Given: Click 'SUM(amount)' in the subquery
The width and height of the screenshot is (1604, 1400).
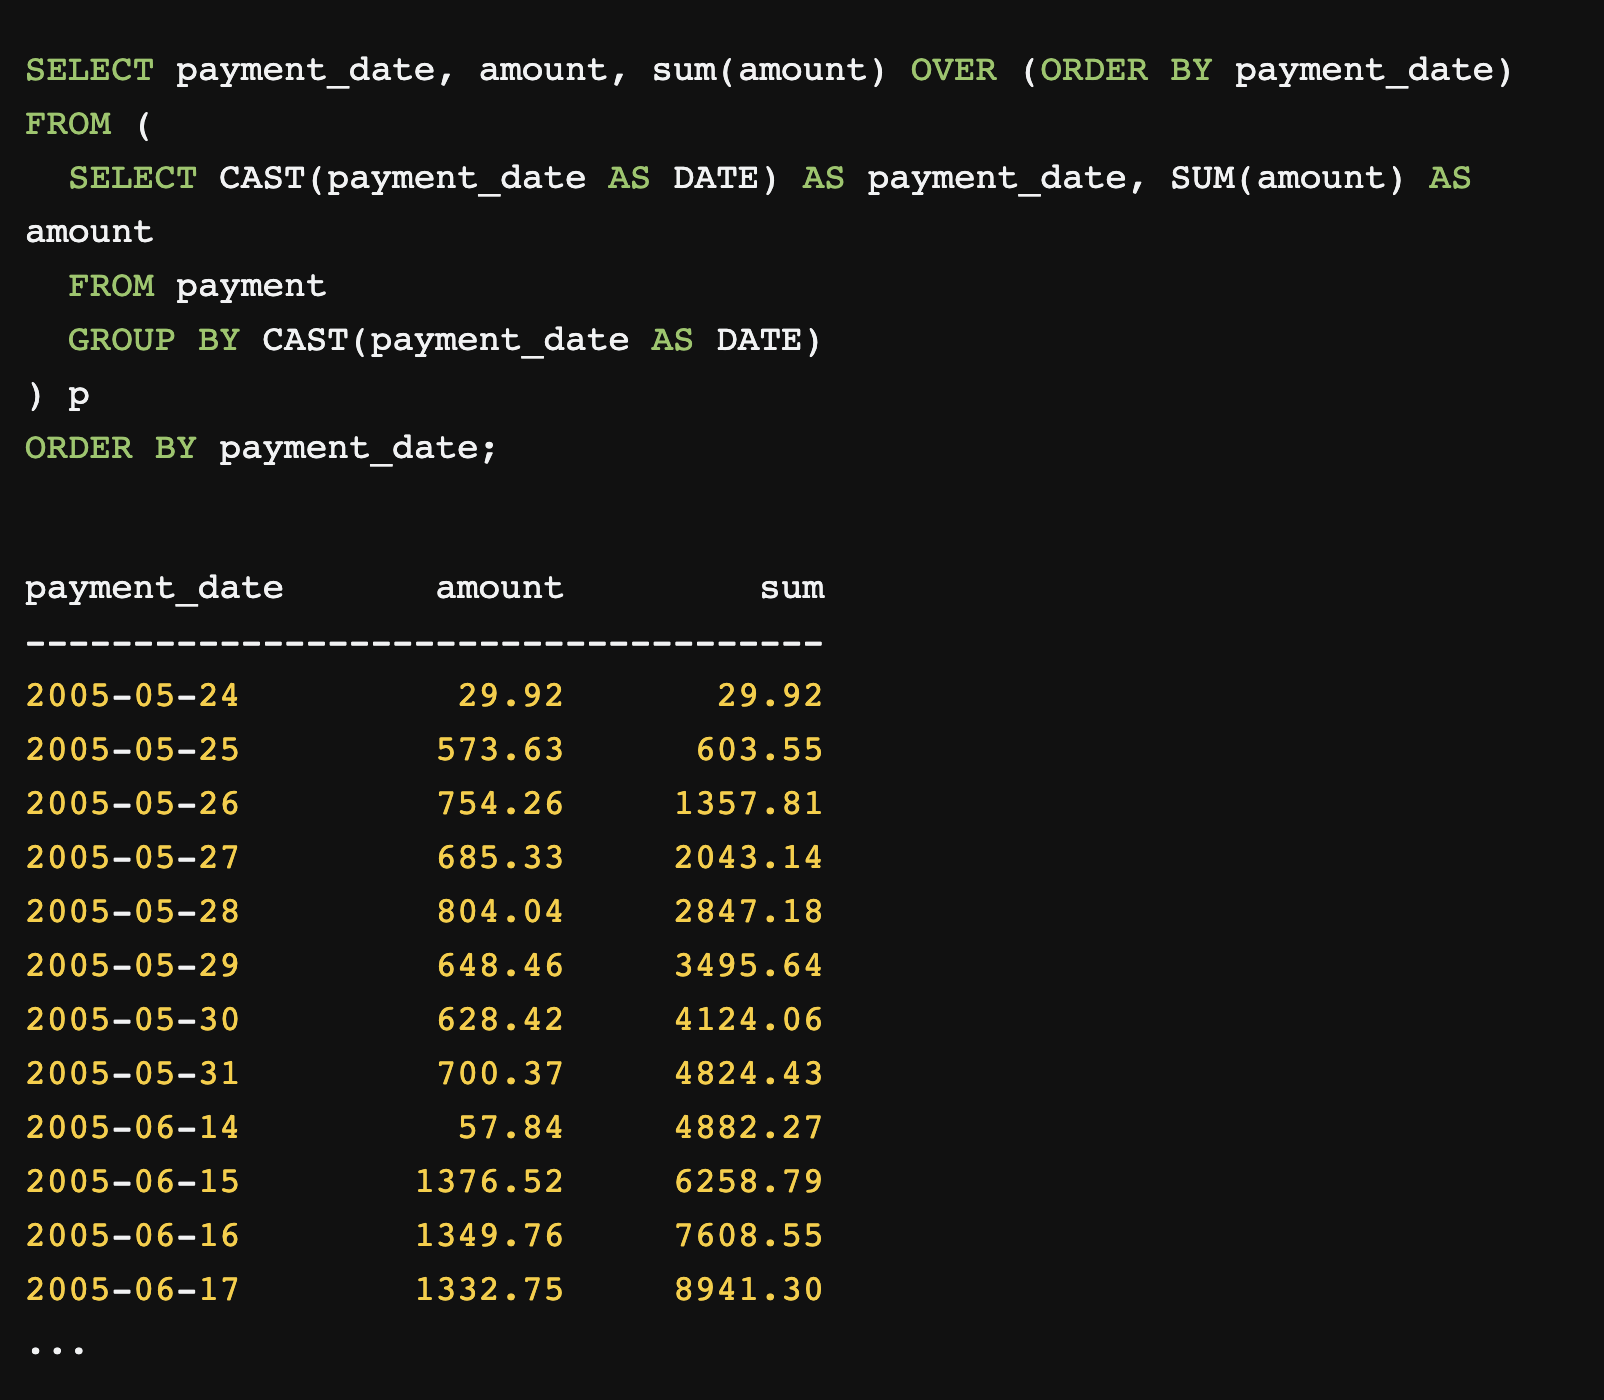Looking at the screenshot, I should (x=1288, y=178).
